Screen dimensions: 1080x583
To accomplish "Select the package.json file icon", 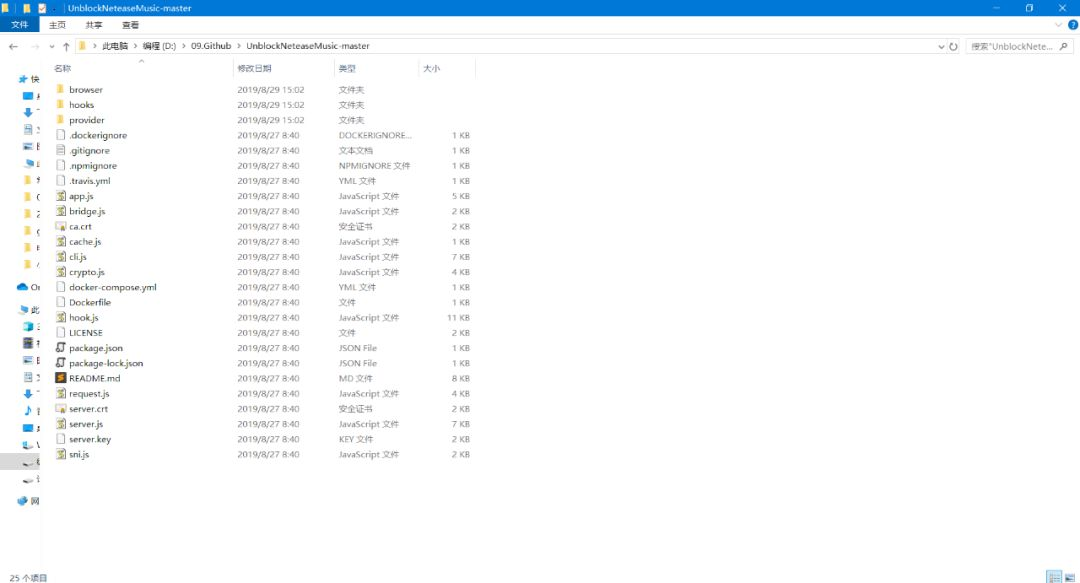I will pyautogui.click(x=61, y=347).
